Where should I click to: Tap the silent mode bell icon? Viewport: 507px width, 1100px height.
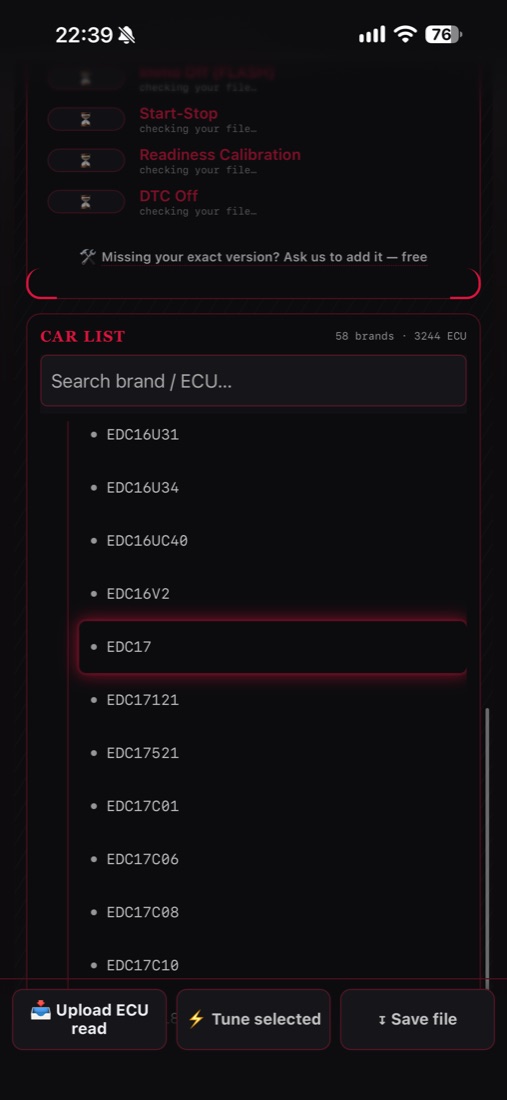tap(126, 35)
